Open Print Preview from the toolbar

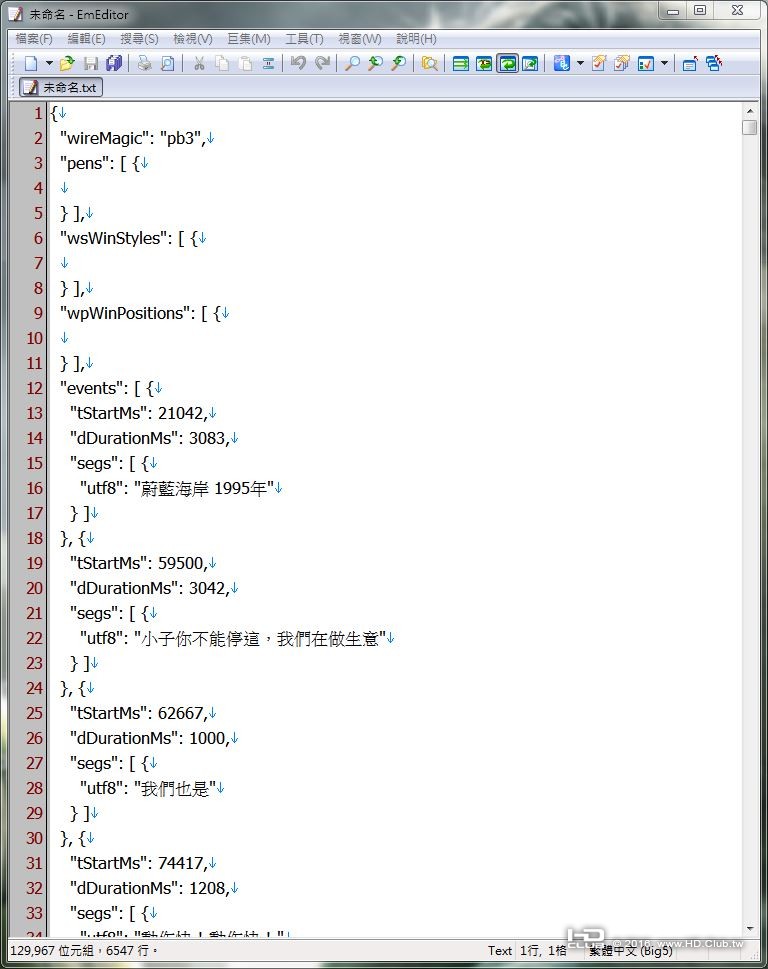coord(167,63)
